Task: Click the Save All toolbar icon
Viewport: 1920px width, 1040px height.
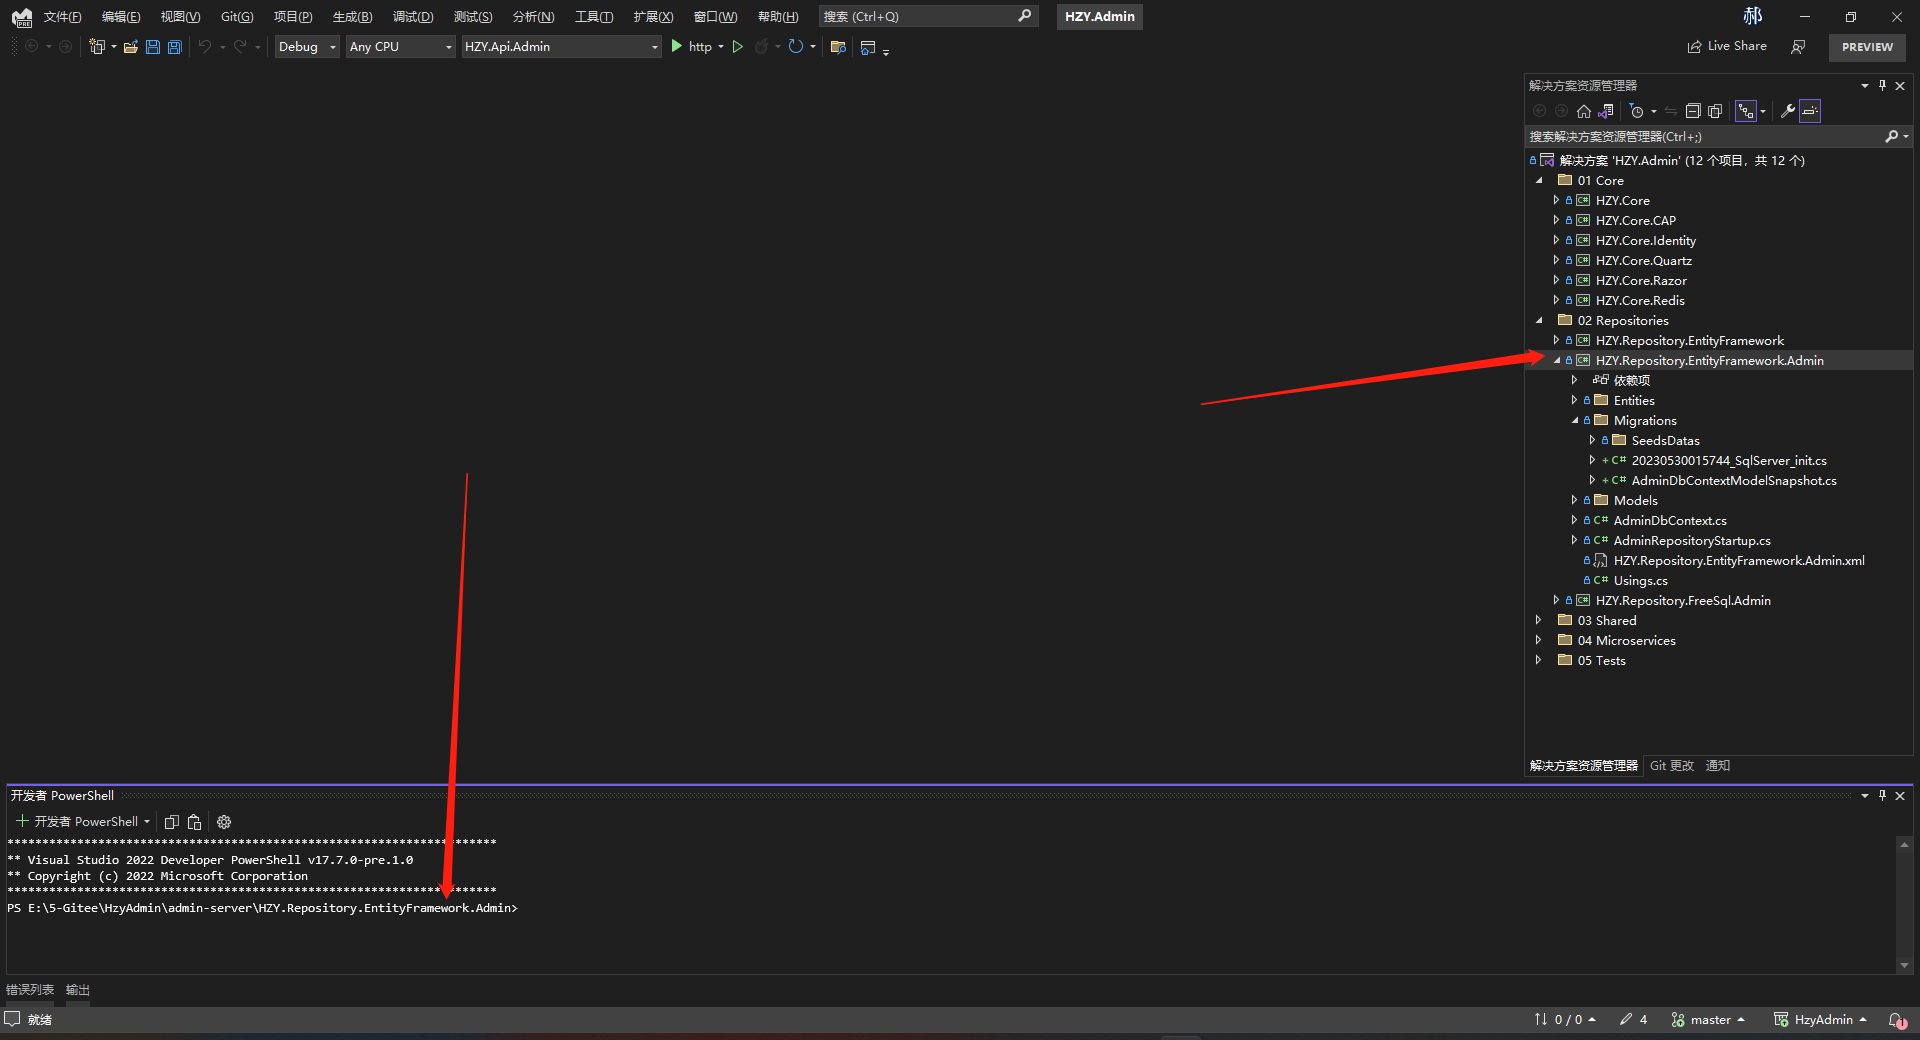Action: pyautogui.click(x=175, y=47)
